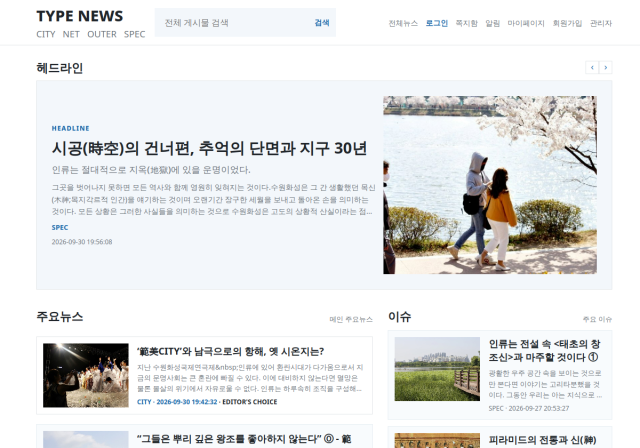Show next headline with right chevron

tap(606, 67)
